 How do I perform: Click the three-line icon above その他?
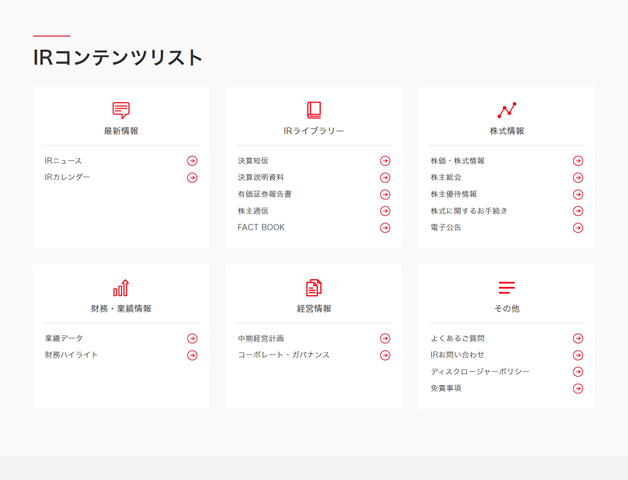pyautogui.click(x=506, y=288)
